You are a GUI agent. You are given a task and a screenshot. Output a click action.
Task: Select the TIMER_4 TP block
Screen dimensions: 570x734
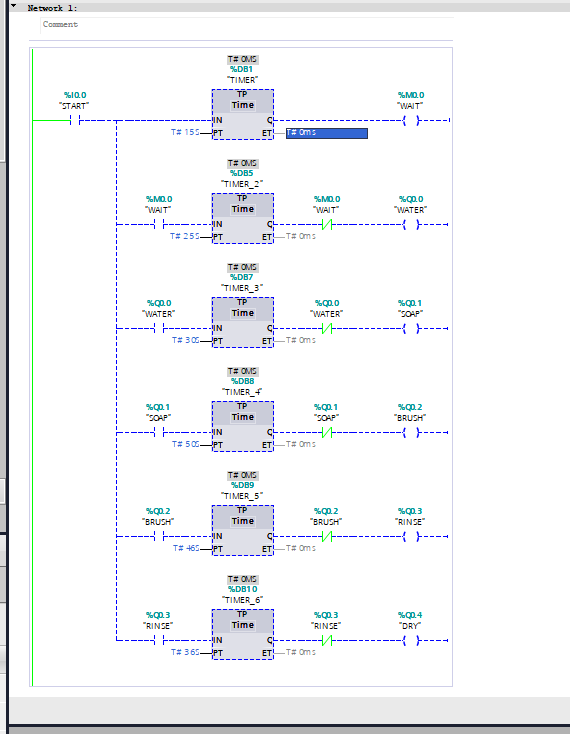242,426
